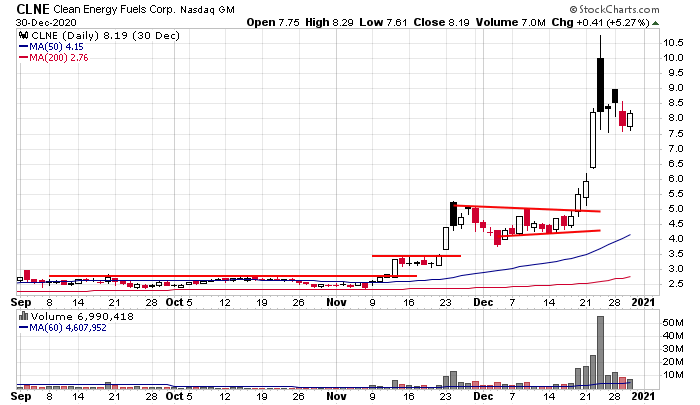The width and height of the screenshot is (700, 405).
Task: Click the 7.5 price axis label
Action: pos(675,134)
